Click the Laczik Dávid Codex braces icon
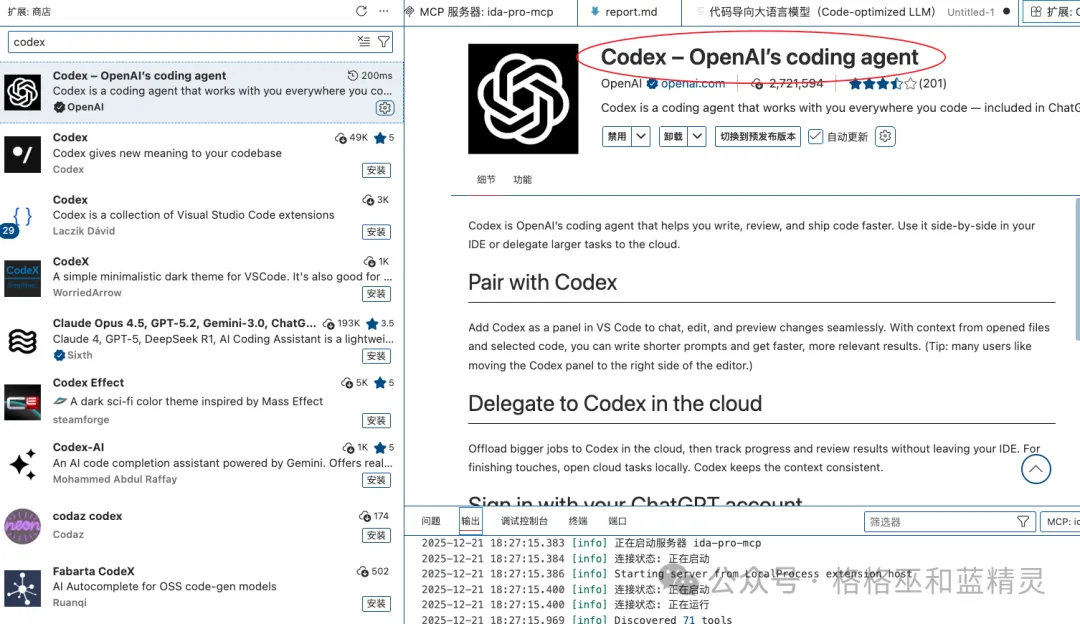The image size is (1080, 624). [x=22, y=216]
